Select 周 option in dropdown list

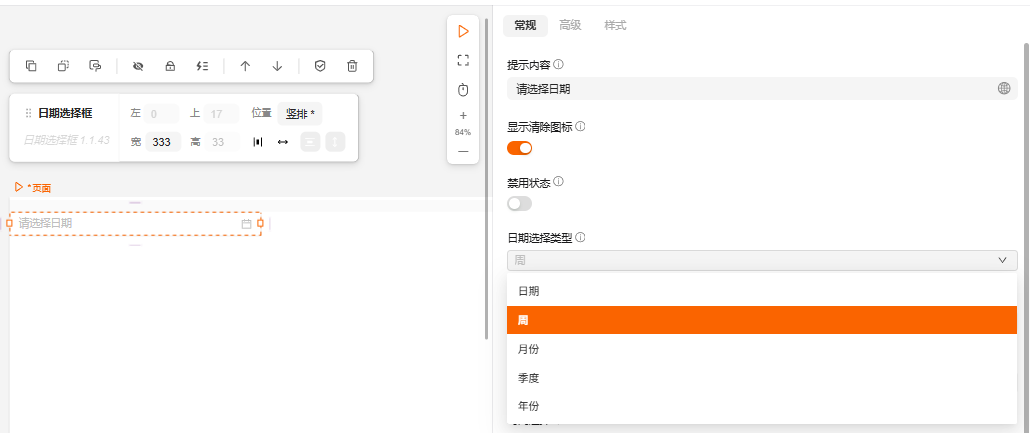[762, 320]
